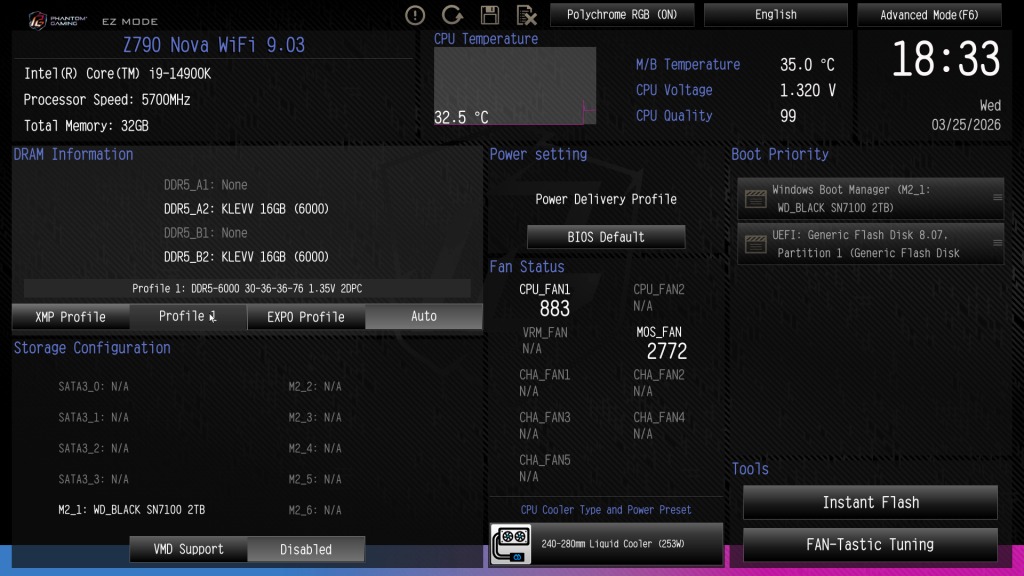Viewport: 1024px width, 576px height.
Task: Click CHA_FAN4 N/A reading
Action: (643, 434)
